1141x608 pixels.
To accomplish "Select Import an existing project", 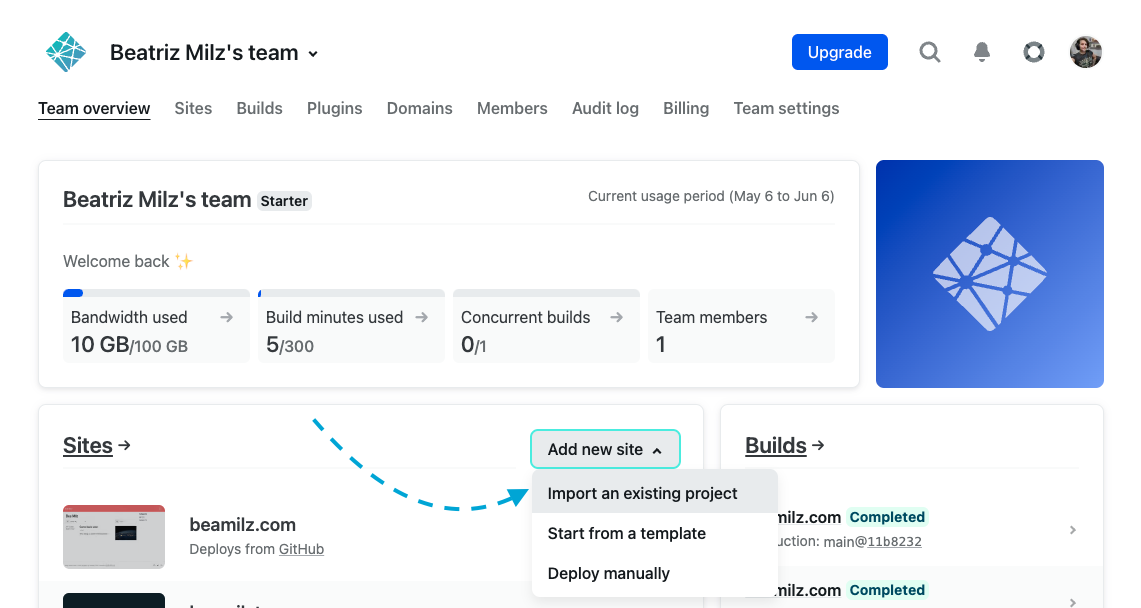I will click(655, 493).
